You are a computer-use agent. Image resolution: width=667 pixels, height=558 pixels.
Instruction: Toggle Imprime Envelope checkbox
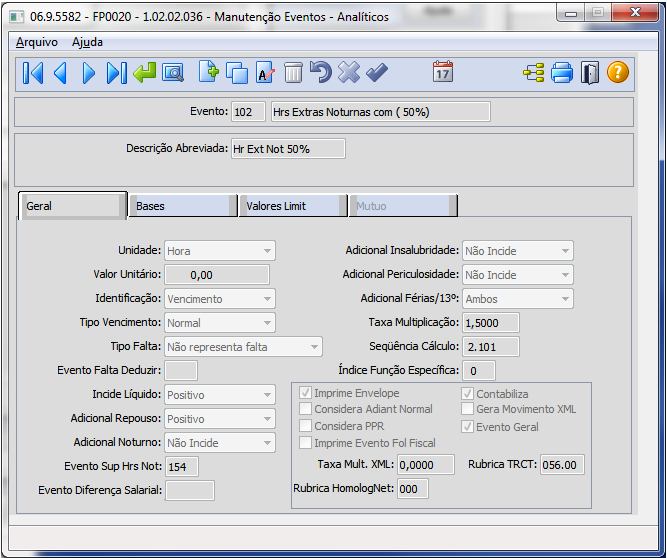coord(305,393)
